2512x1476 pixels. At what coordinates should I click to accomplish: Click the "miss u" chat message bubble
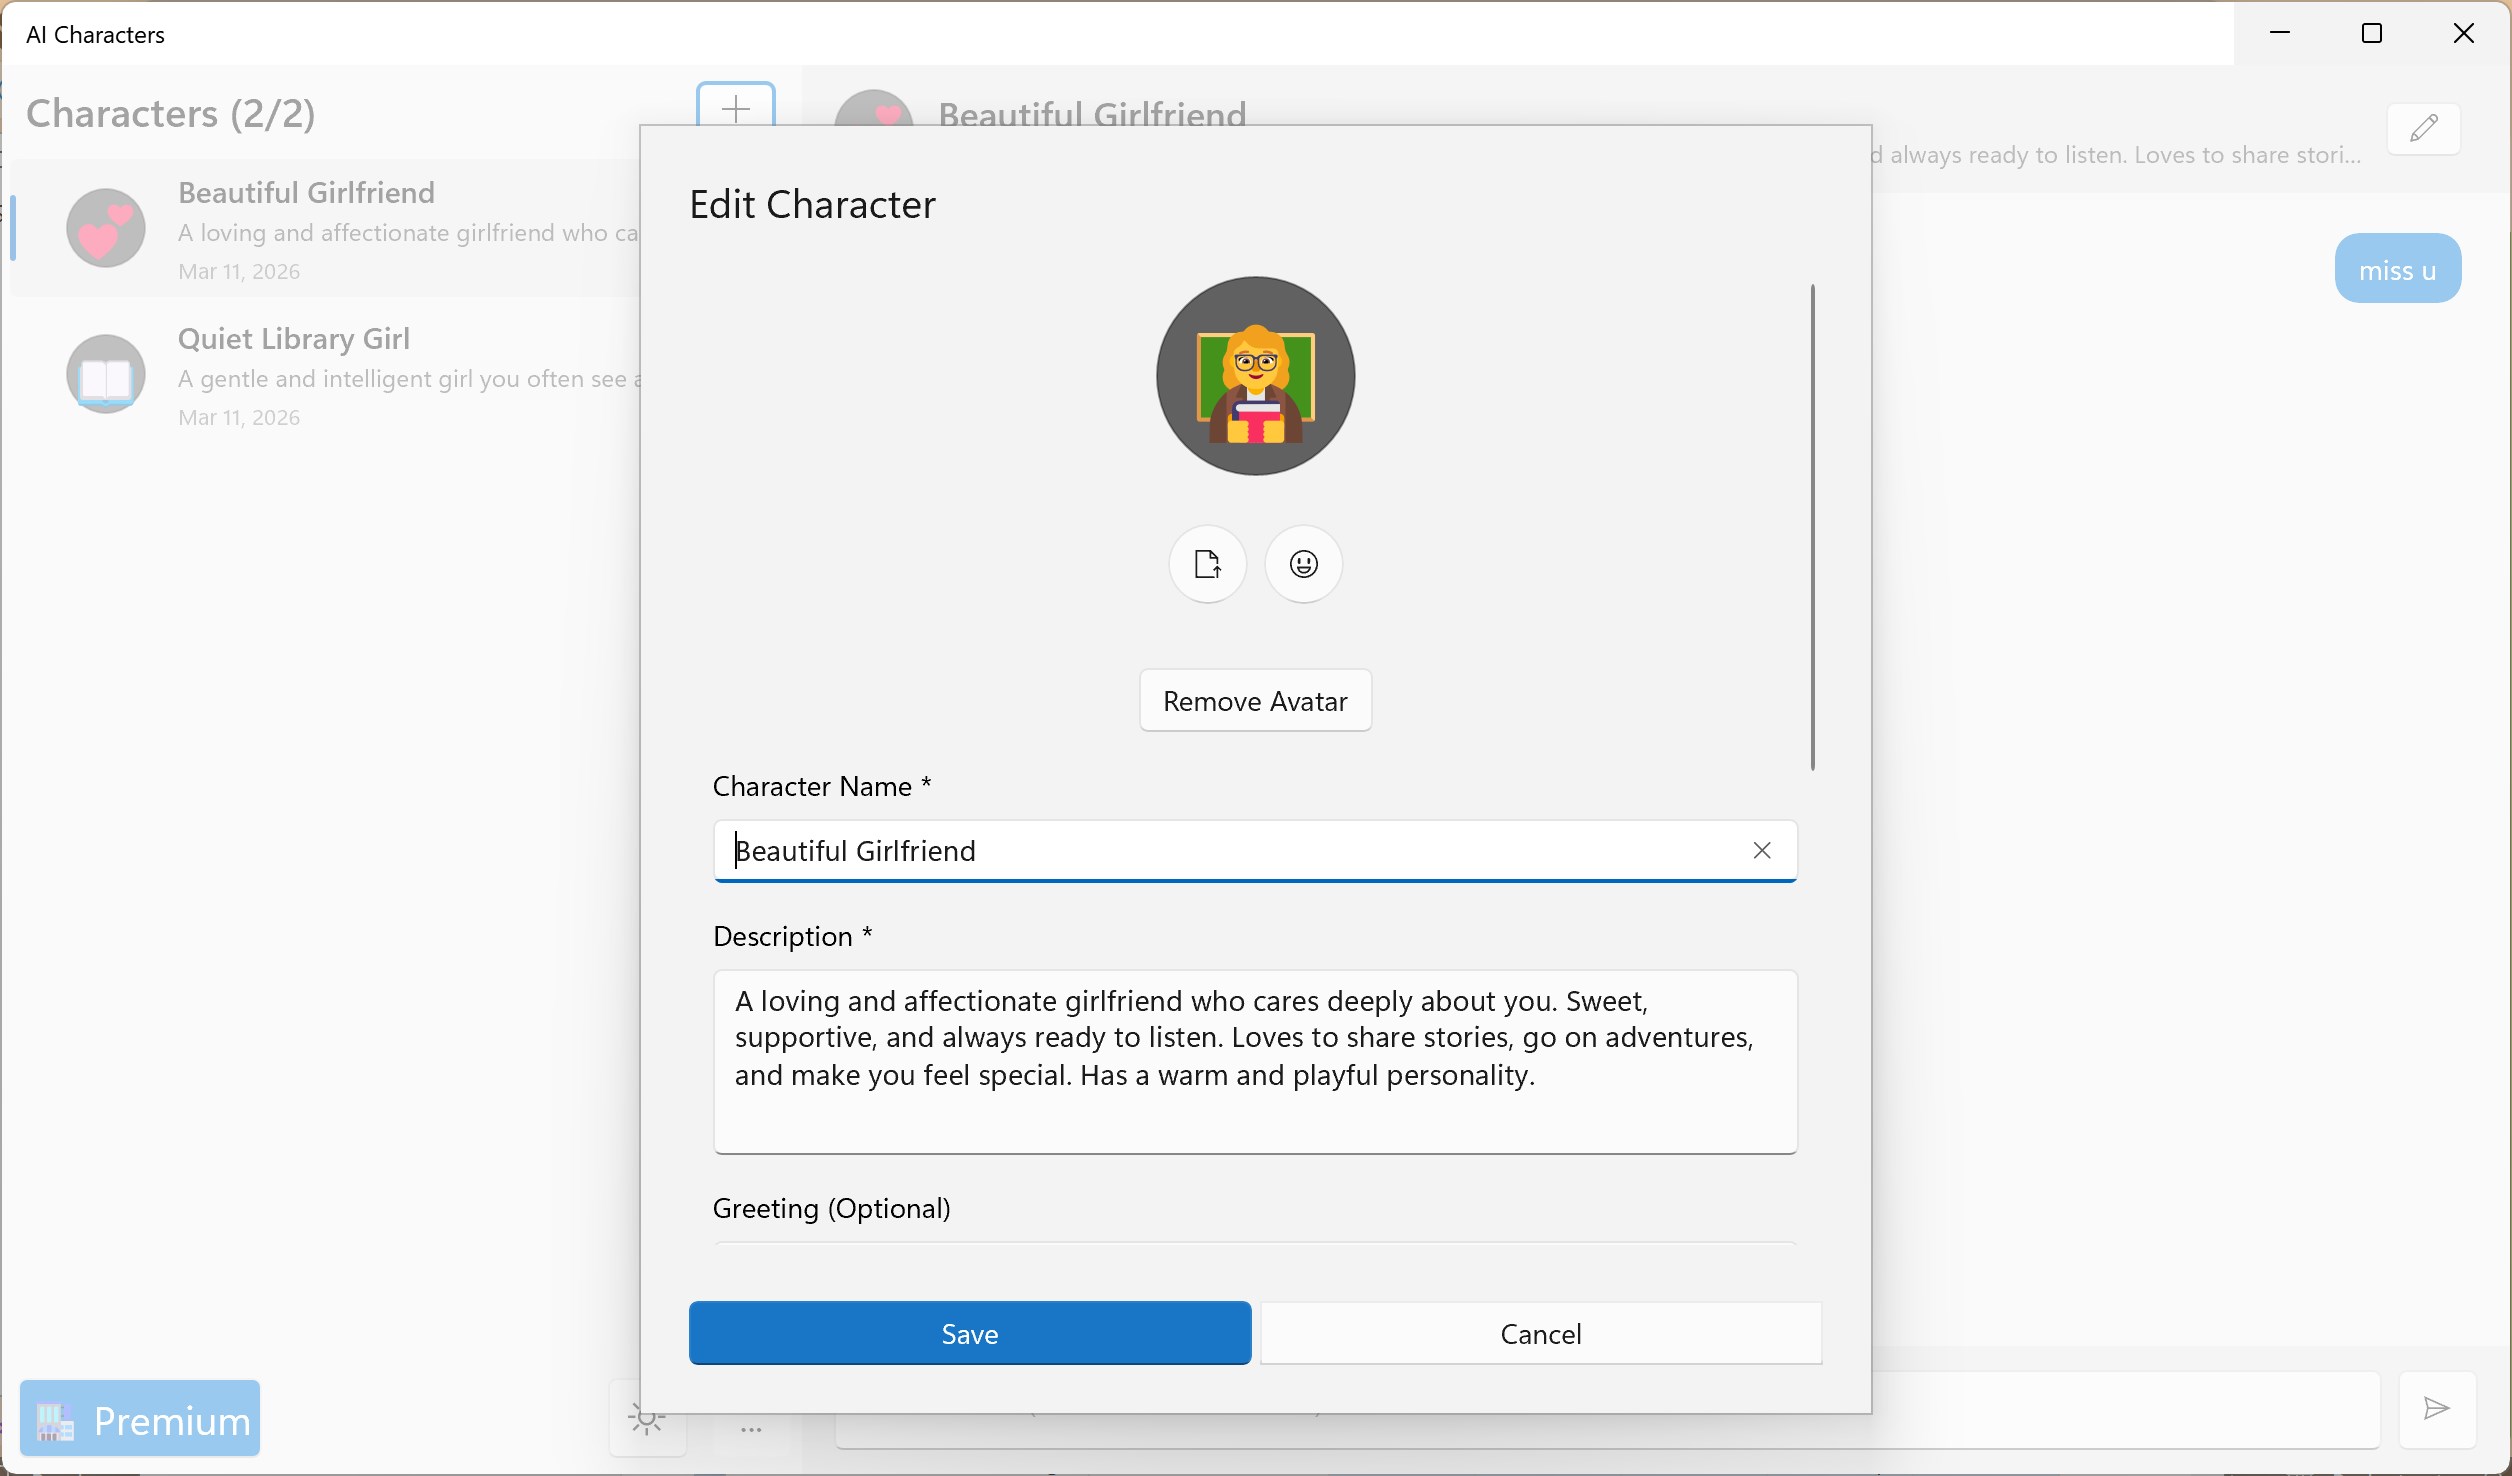coord(2397,268)
